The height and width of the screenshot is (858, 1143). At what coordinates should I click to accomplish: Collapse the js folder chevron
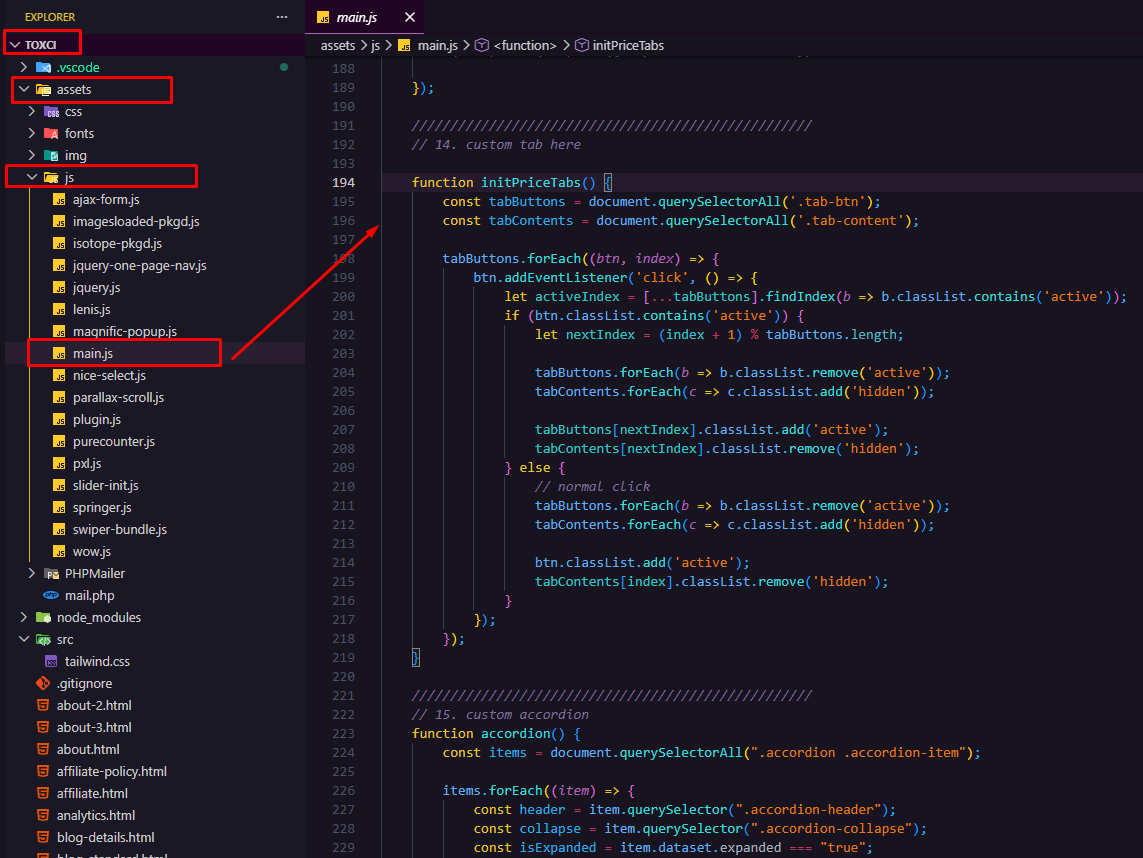pyautogui.click(x=32, y=177)
